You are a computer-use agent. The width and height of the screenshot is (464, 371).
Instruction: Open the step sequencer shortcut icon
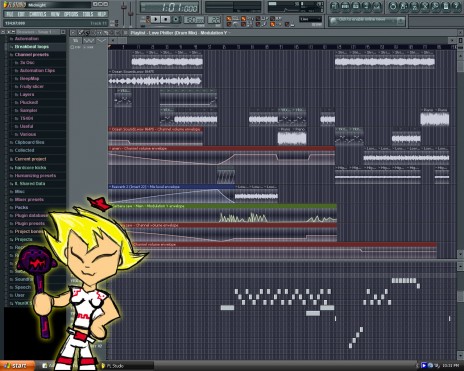pos(345,6)
